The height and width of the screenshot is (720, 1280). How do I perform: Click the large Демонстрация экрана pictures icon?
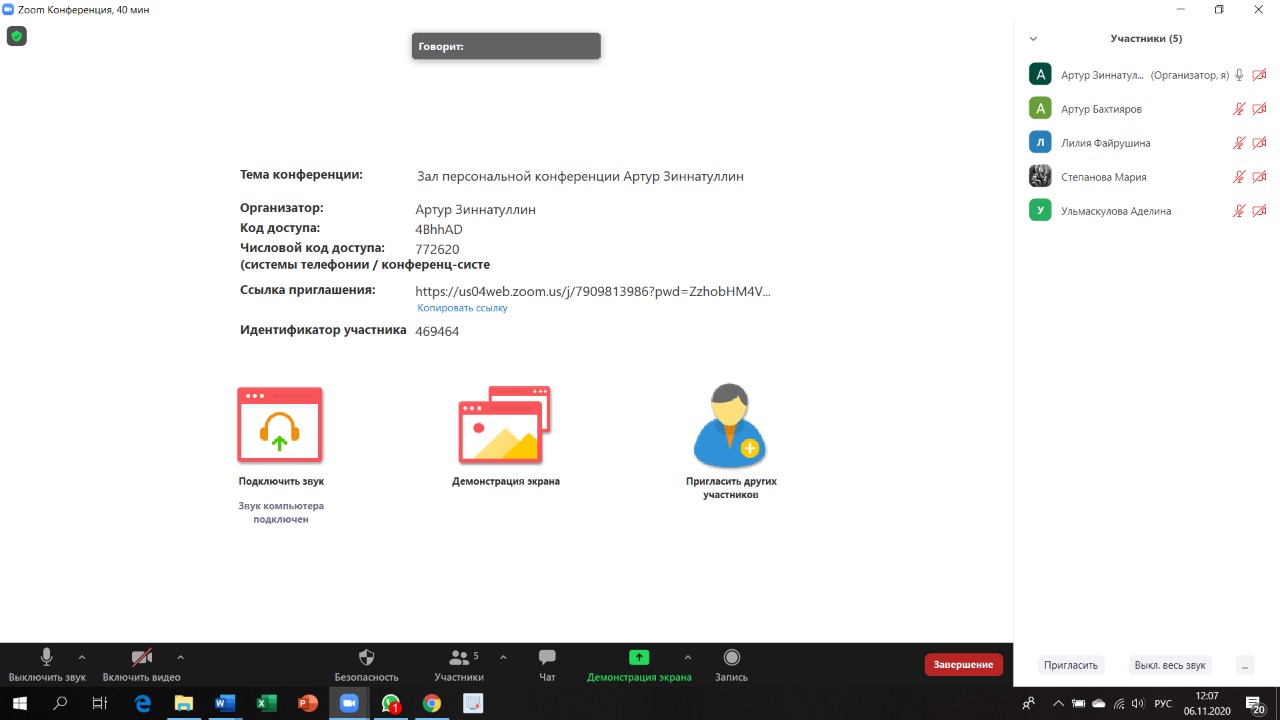tap(504, 426)
